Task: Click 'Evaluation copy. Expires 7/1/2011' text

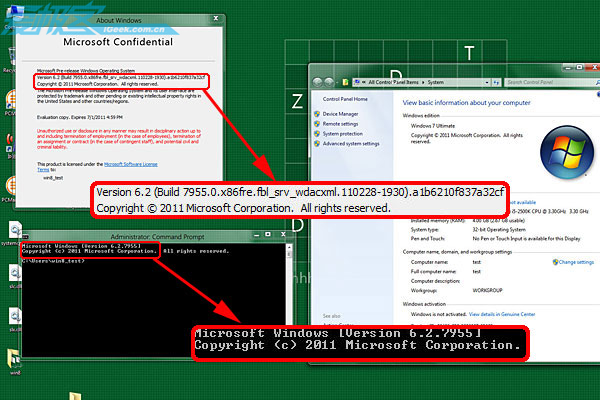Action: tap(80, 118)
